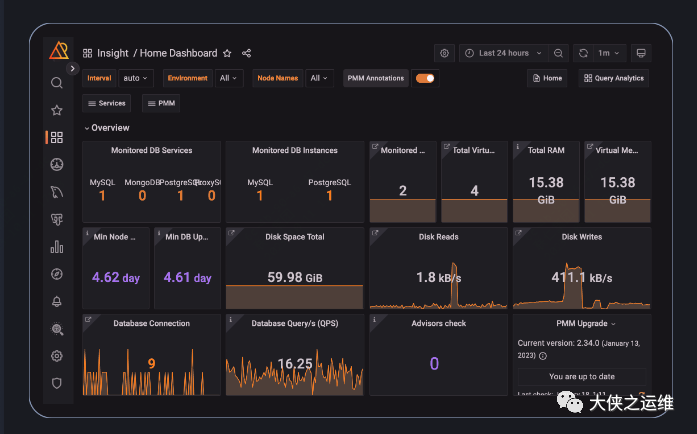Open the Monitored DB Services panel title

(152, 150)
